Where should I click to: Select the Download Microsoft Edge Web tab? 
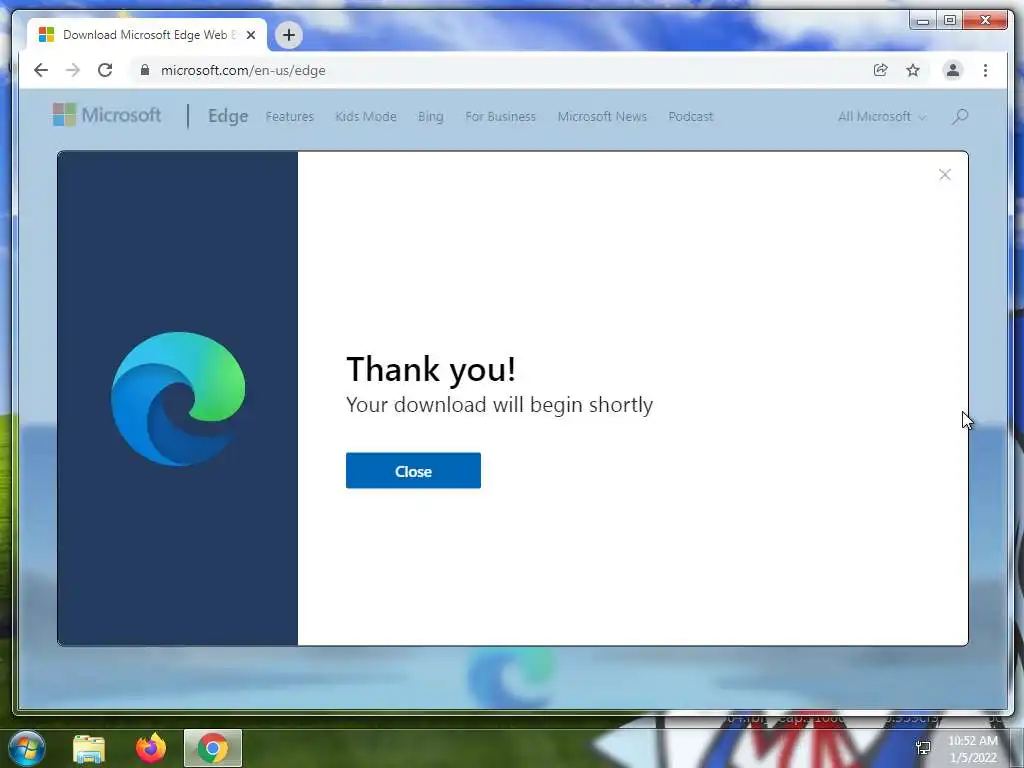[x=146, y=35]
